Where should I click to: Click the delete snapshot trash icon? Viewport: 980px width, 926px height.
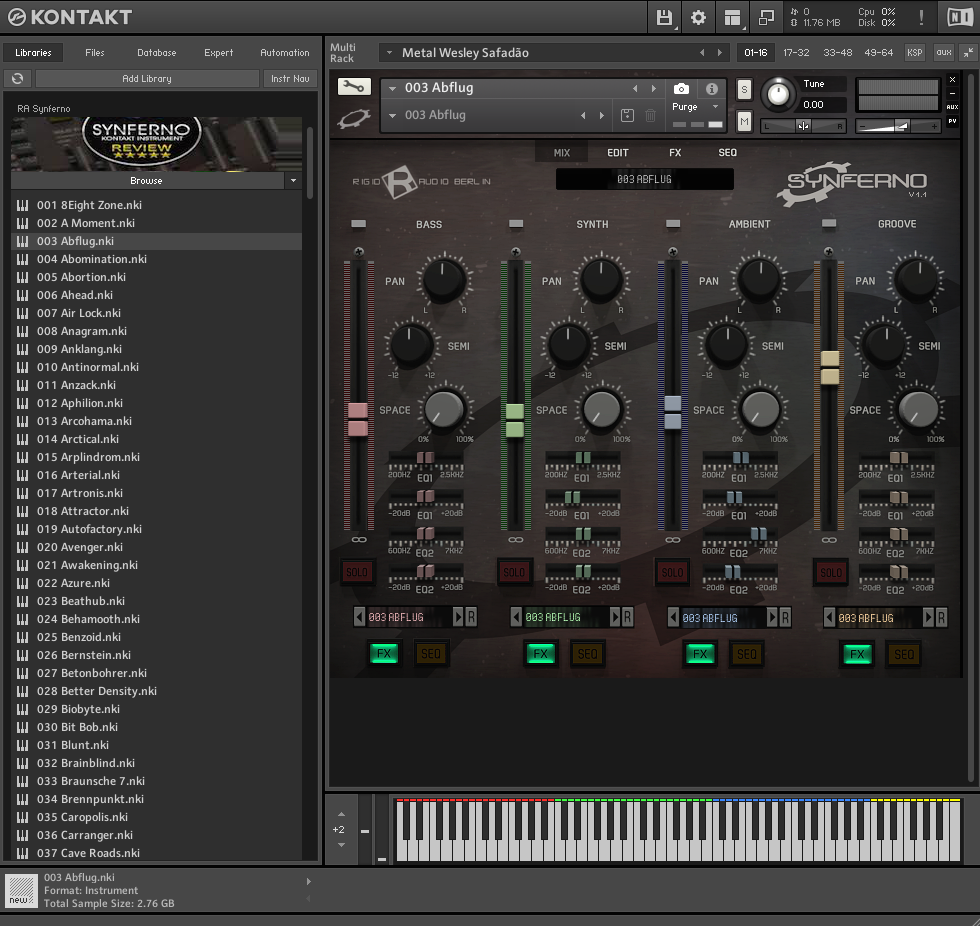650,115
